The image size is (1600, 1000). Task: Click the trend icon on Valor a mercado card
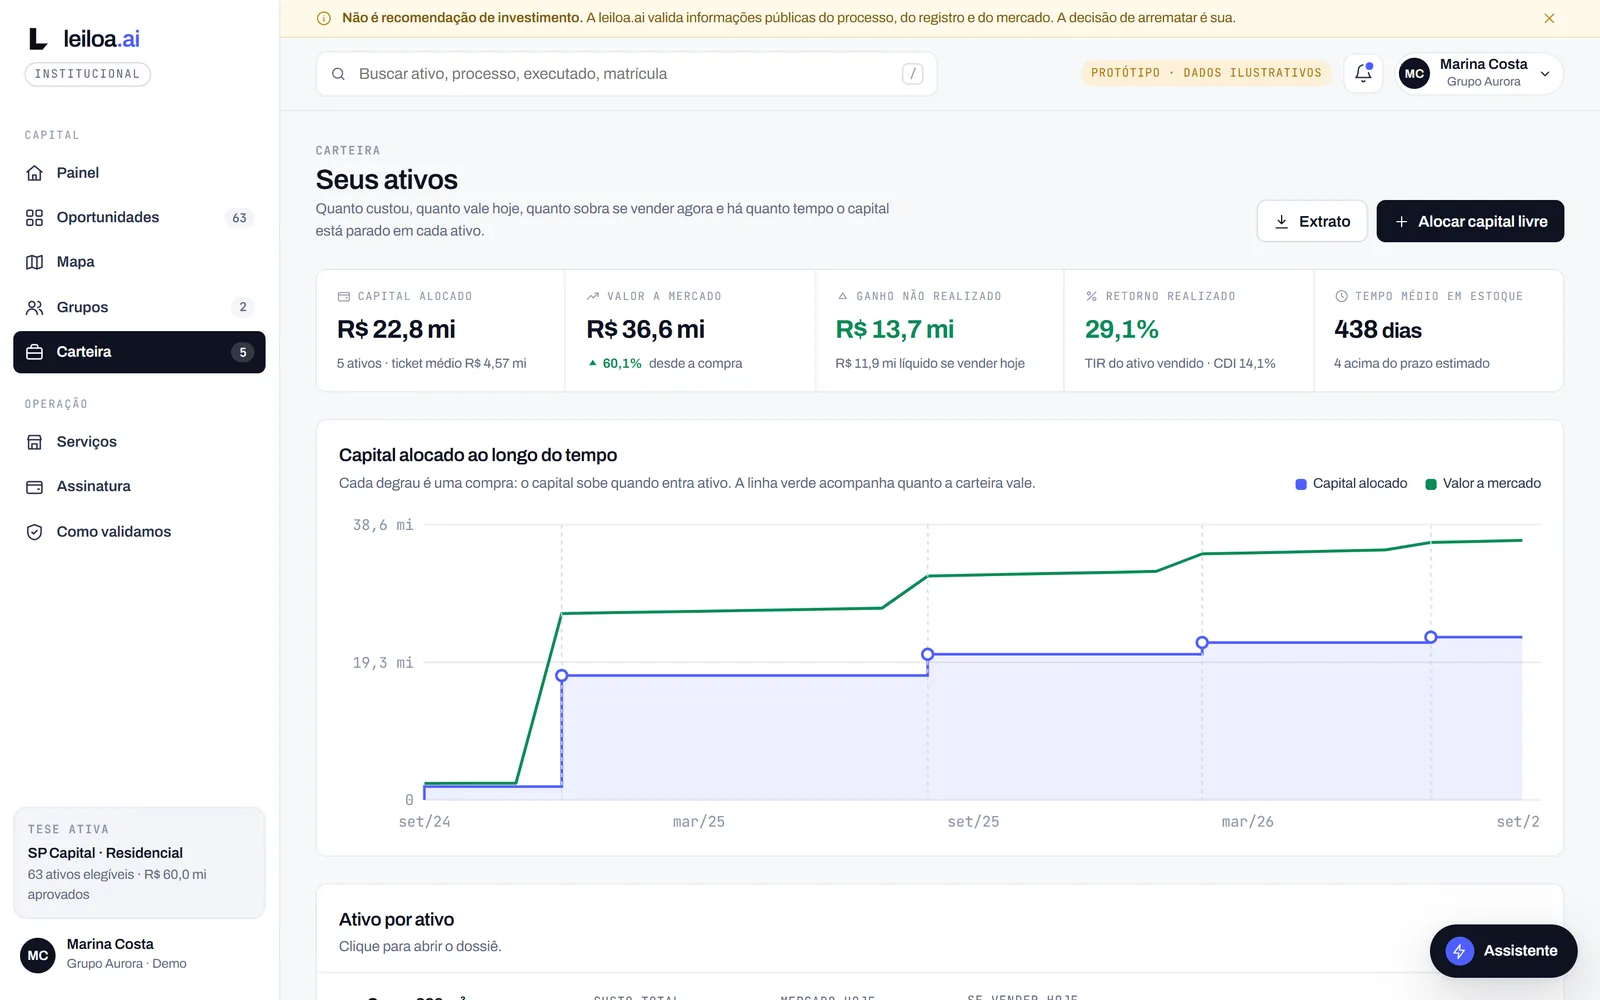pos(593,296)
